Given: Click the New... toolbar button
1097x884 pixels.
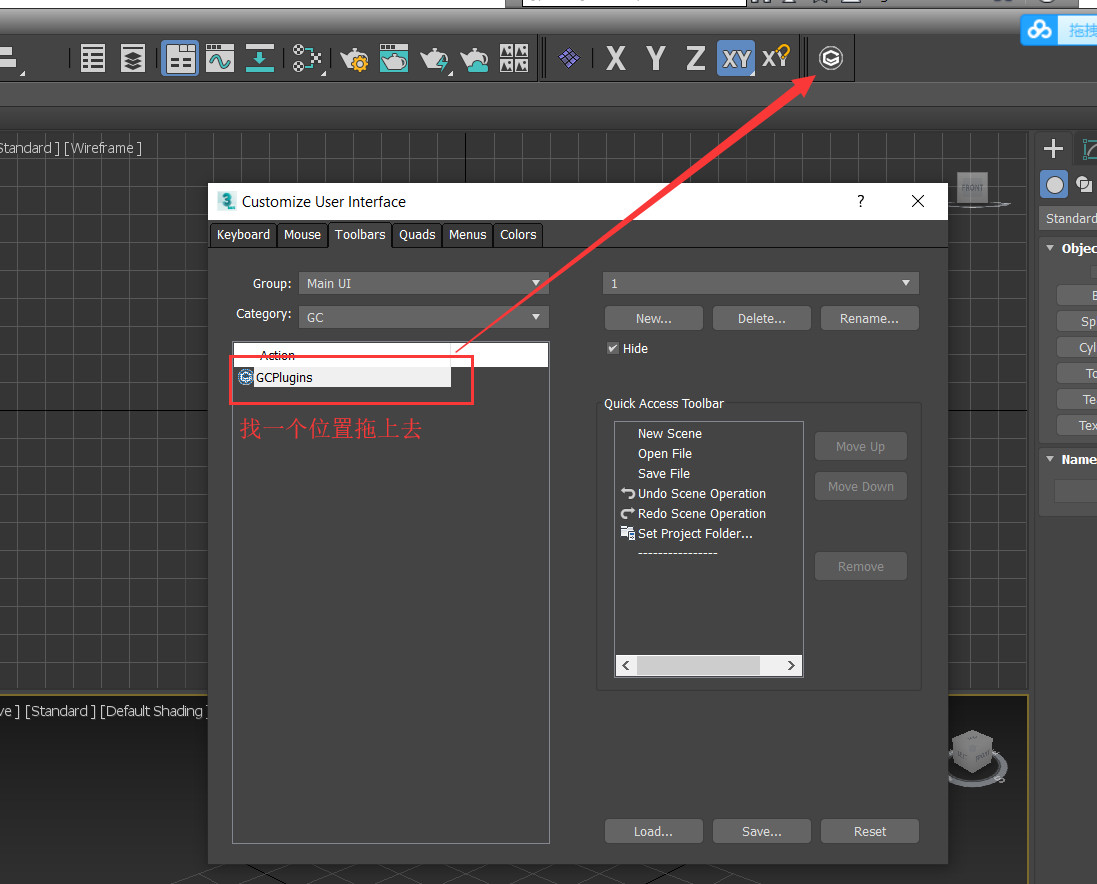Looking at the screenshot, I should coord(653,317).
